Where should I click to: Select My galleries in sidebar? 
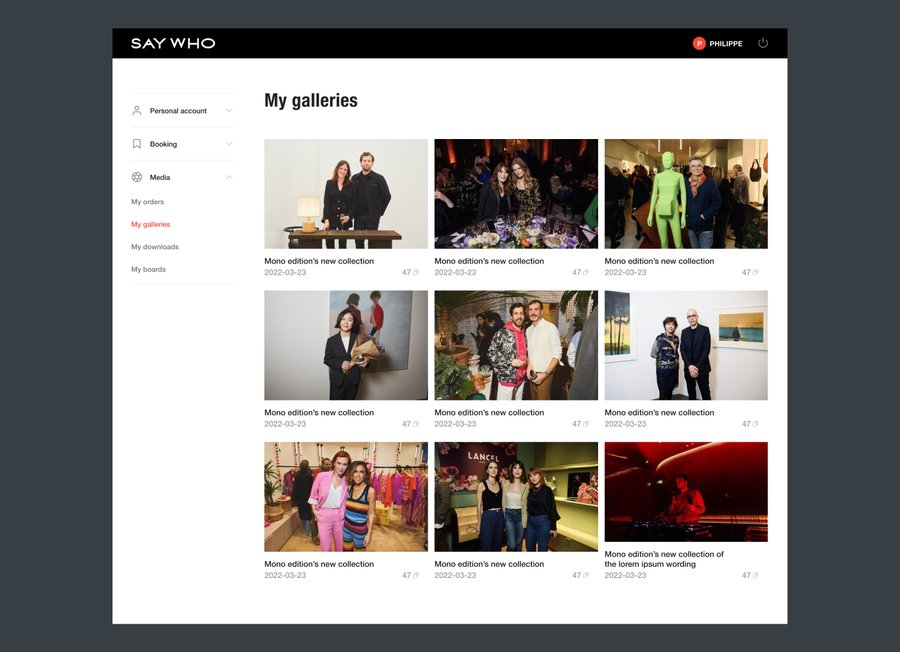(150, 224)
